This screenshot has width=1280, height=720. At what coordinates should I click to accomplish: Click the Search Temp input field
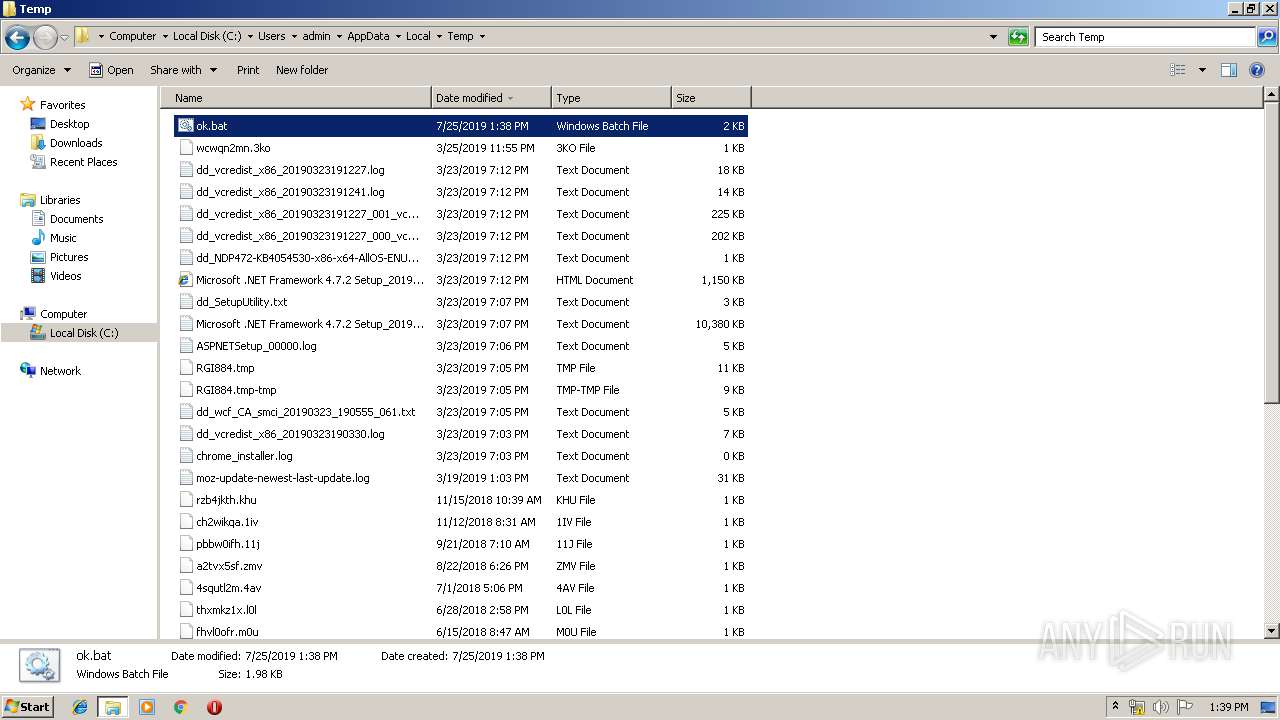click(x=1146, y=37)
